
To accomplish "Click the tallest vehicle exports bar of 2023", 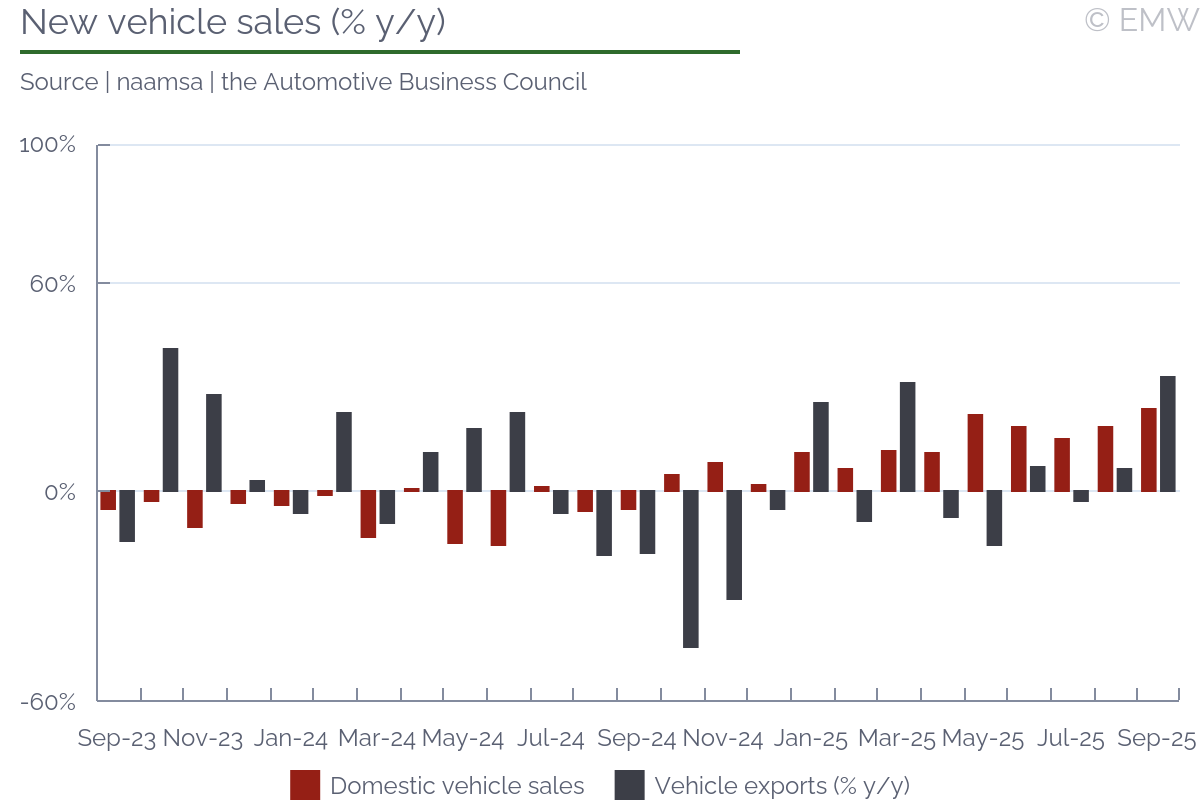I will pyautogui.click(x=170, y=420).
